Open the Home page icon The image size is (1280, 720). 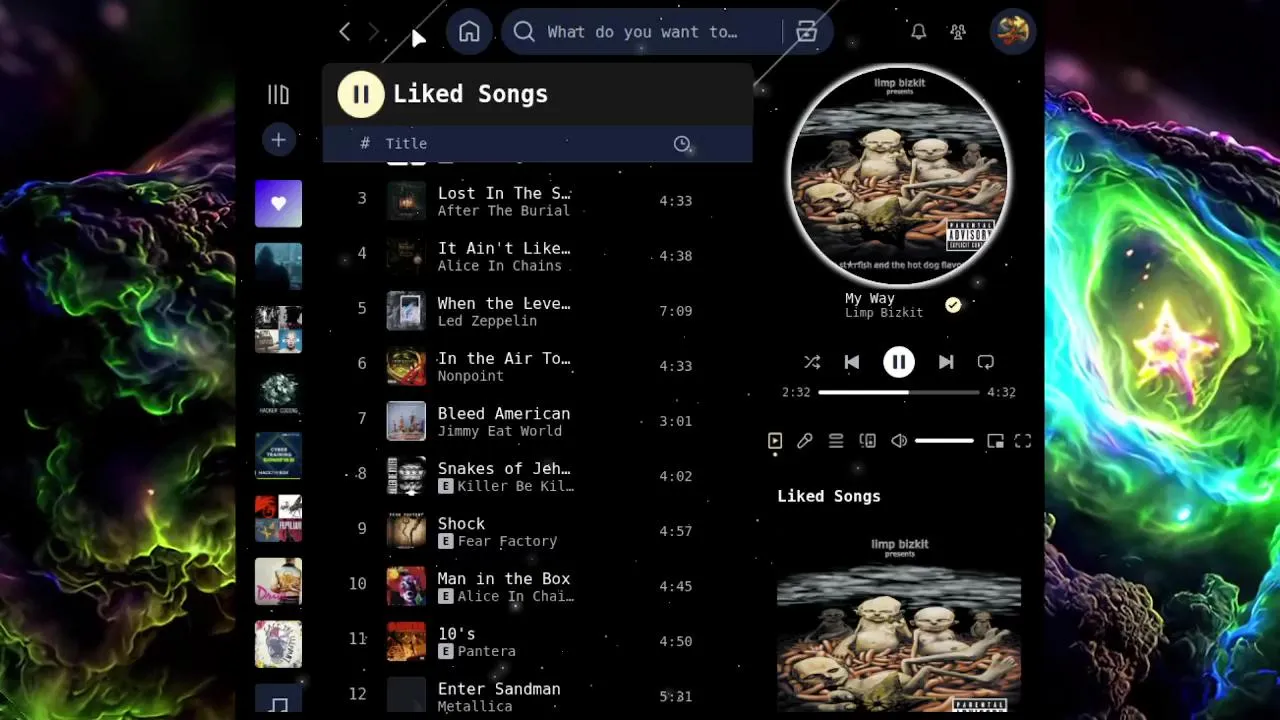point(469,32)
